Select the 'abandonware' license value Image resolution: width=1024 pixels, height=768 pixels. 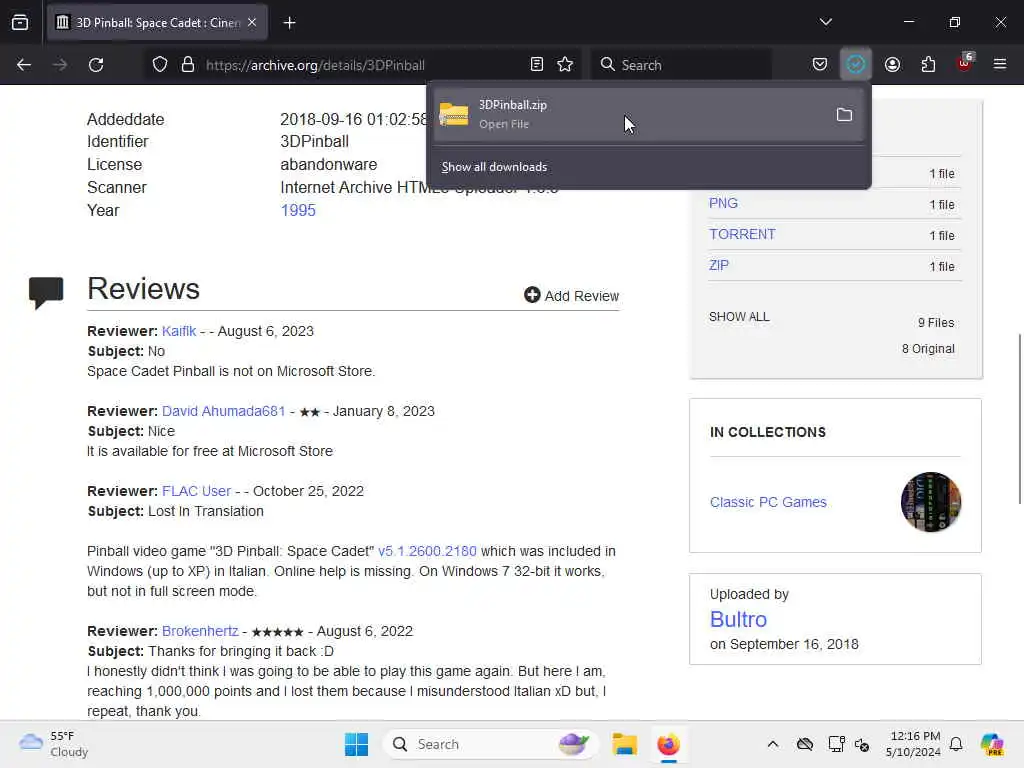tap(328, 165)
